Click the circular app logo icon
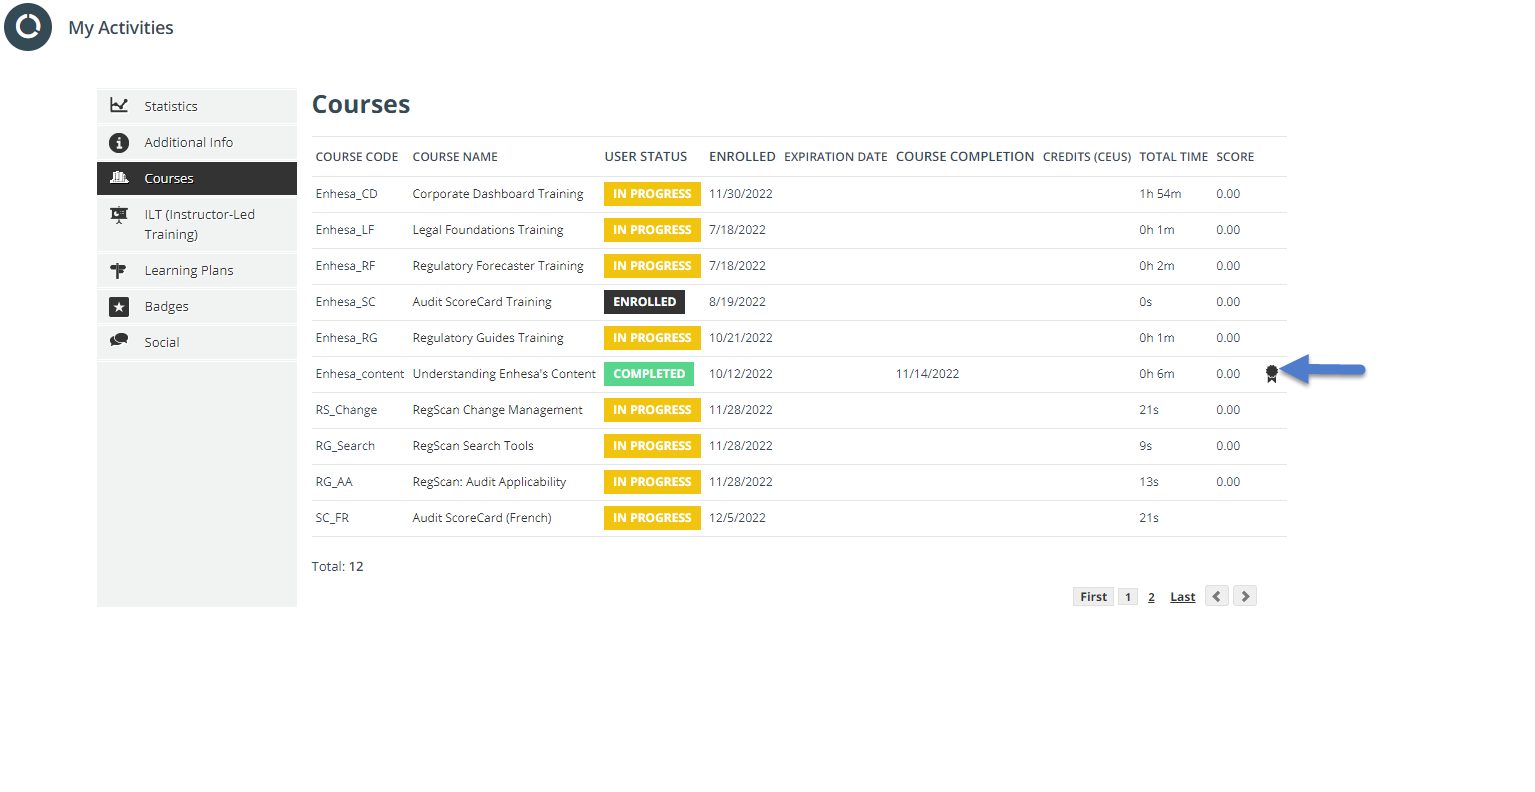 click(28, 27)
